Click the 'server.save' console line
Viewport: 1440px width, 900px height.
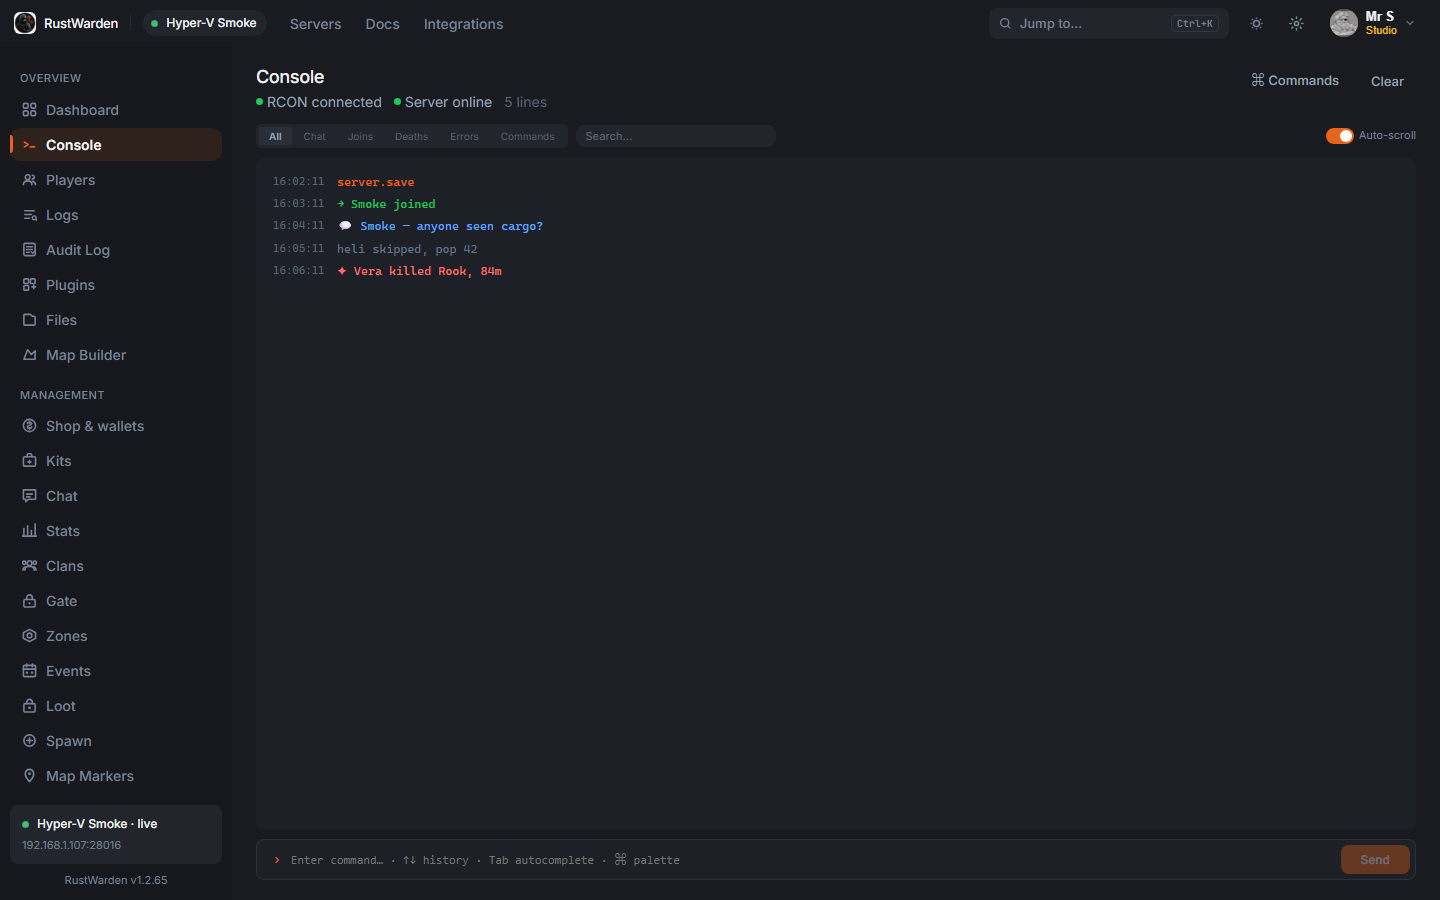375,182
